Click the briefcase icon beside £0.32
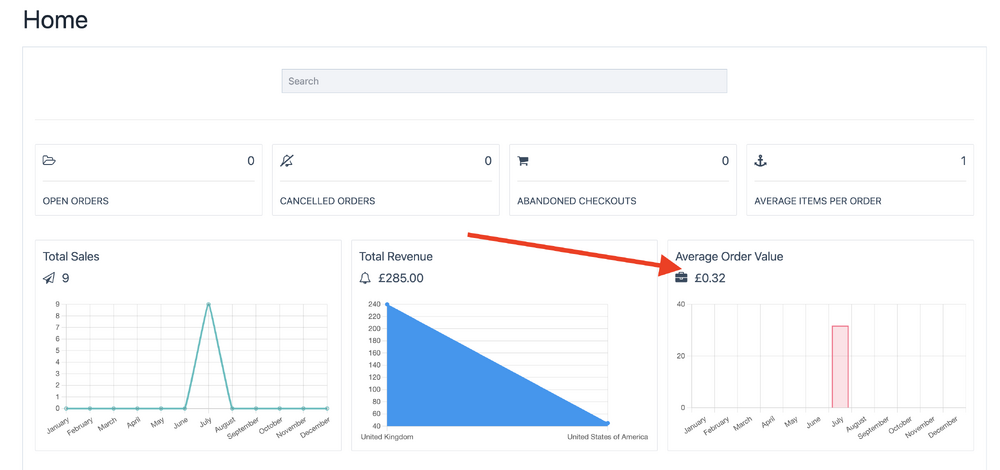 point(681,278)
